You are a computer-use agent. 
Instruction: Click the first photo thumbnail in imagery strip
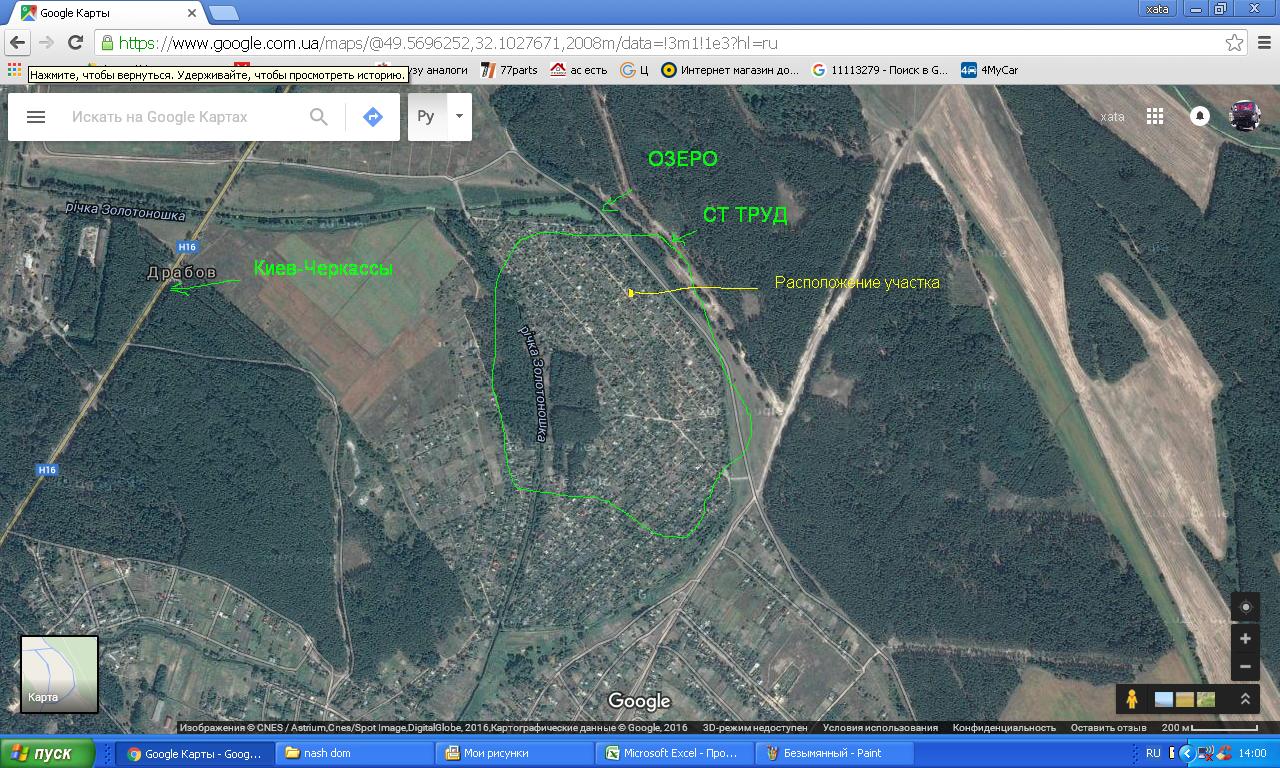point(1164,699)
